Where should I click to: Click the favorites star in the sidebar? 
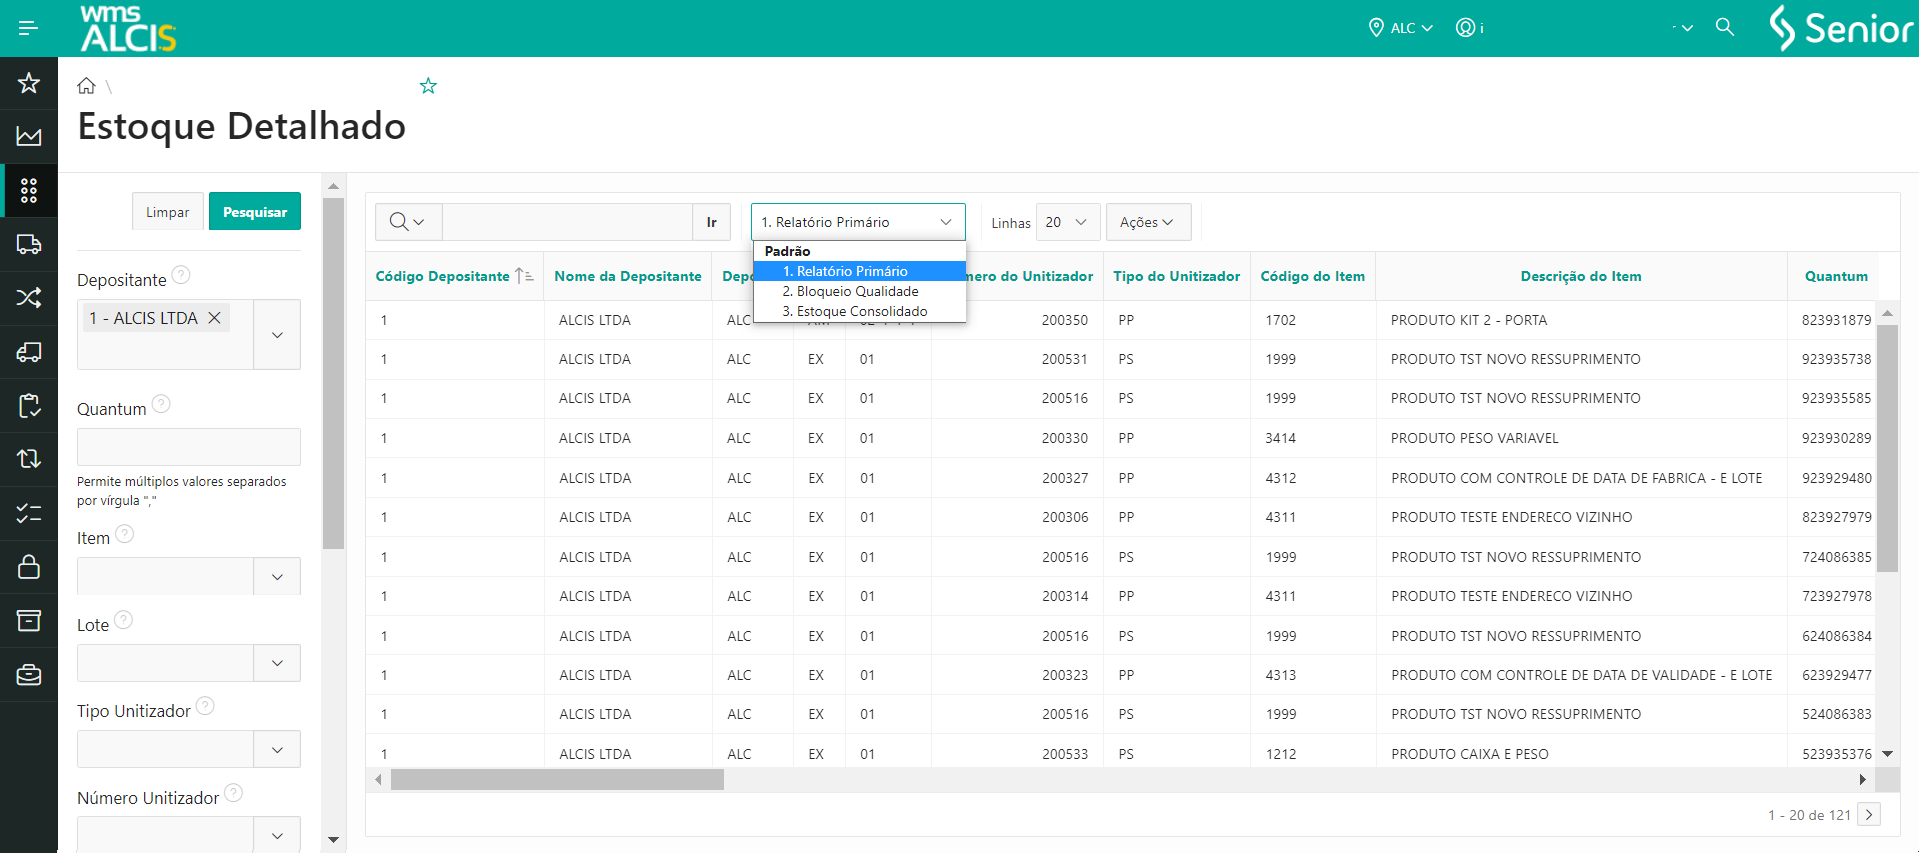[x=29, y=83]
